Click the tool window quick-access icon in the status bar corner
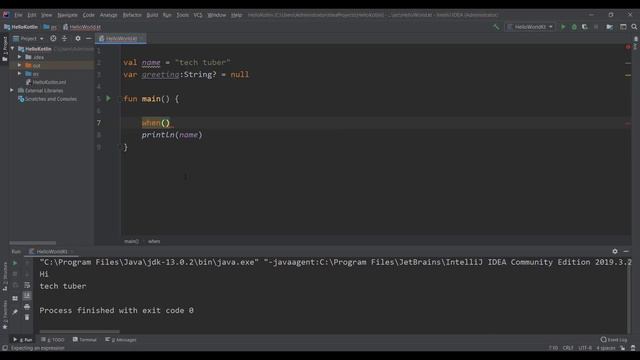Image resolution: width=640 pixels, height=360 pixels. point(5,348)
